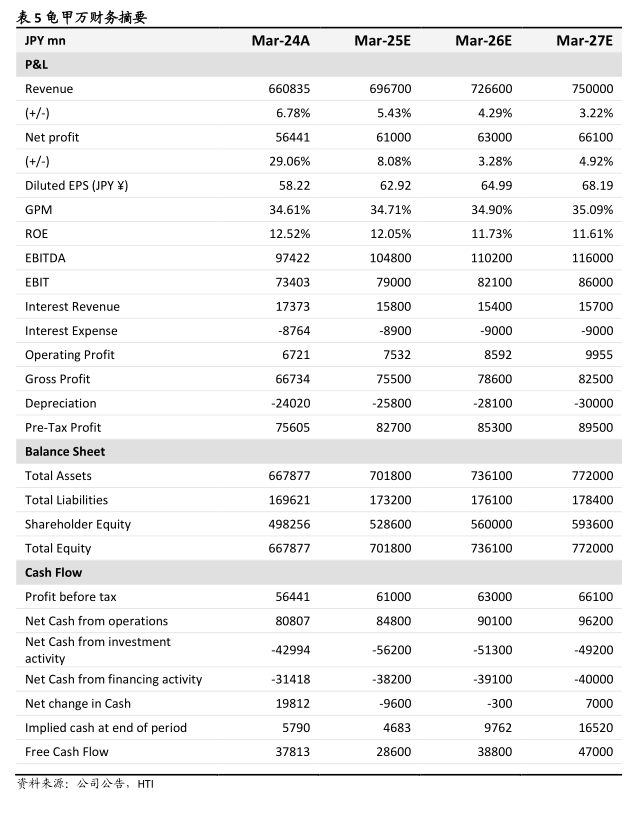
Task: Select the Implied cash at end of period label
Action: click(106, 728)
